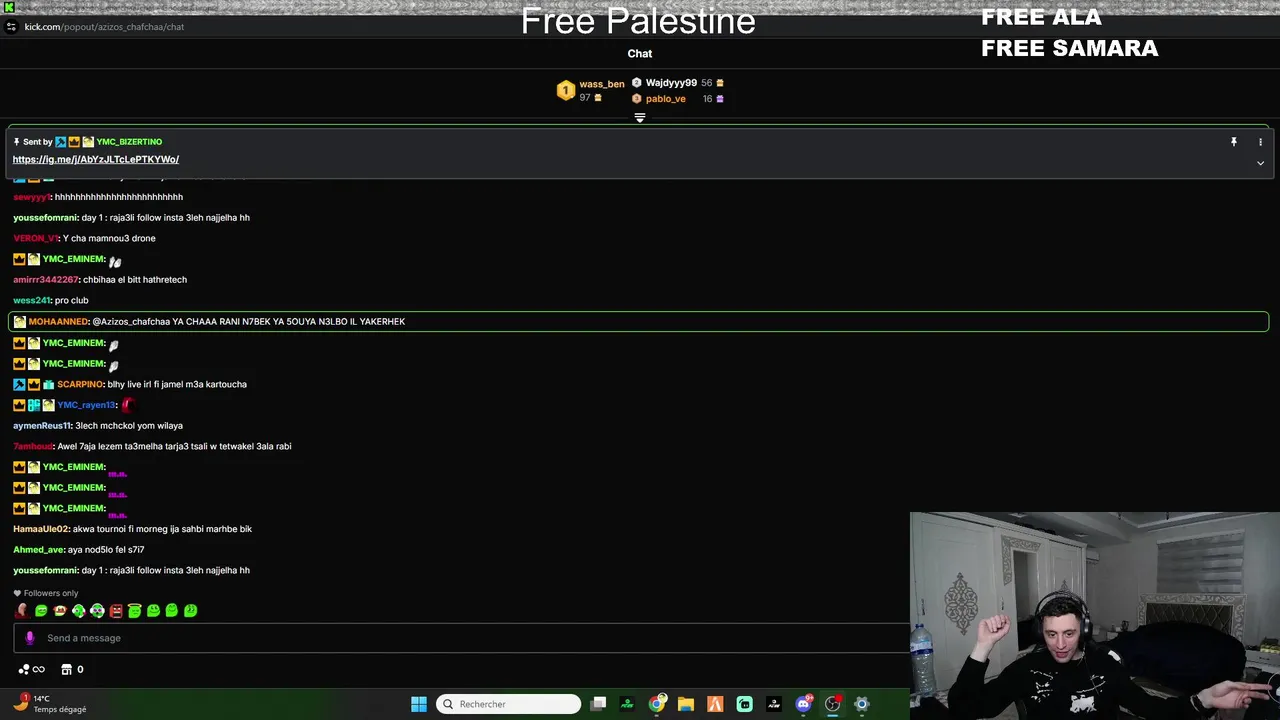Insert the last green emote in row

coord(191,610)
